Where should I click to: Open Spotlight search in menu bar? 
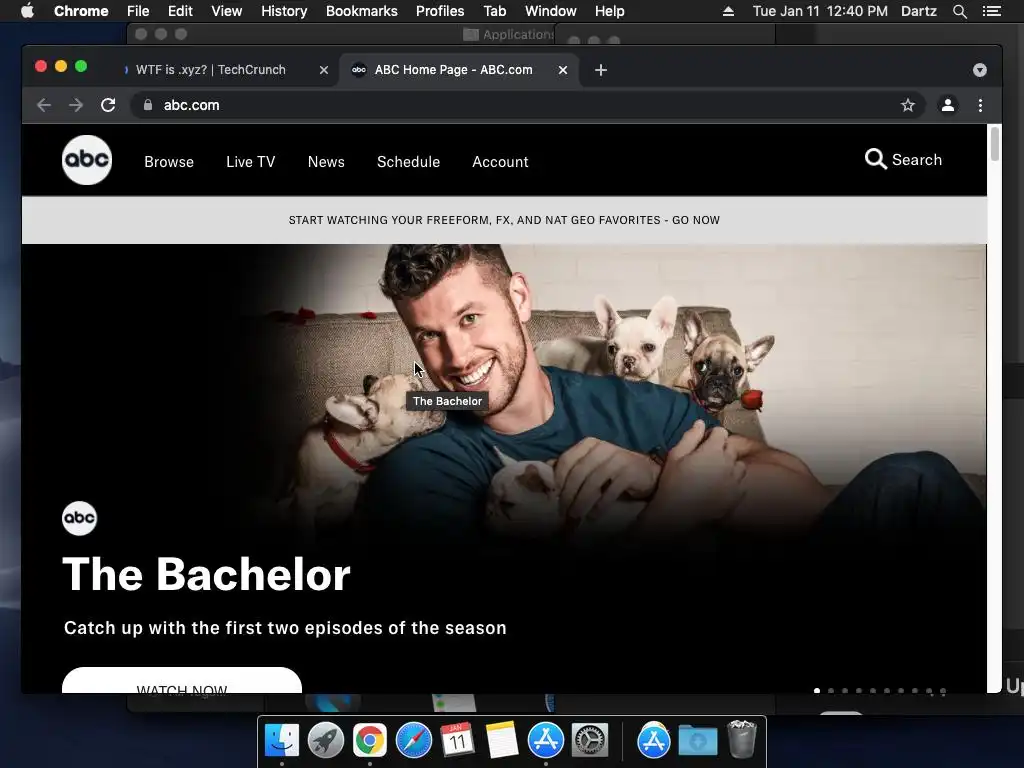pyautogui.click(x=960, y=11)
